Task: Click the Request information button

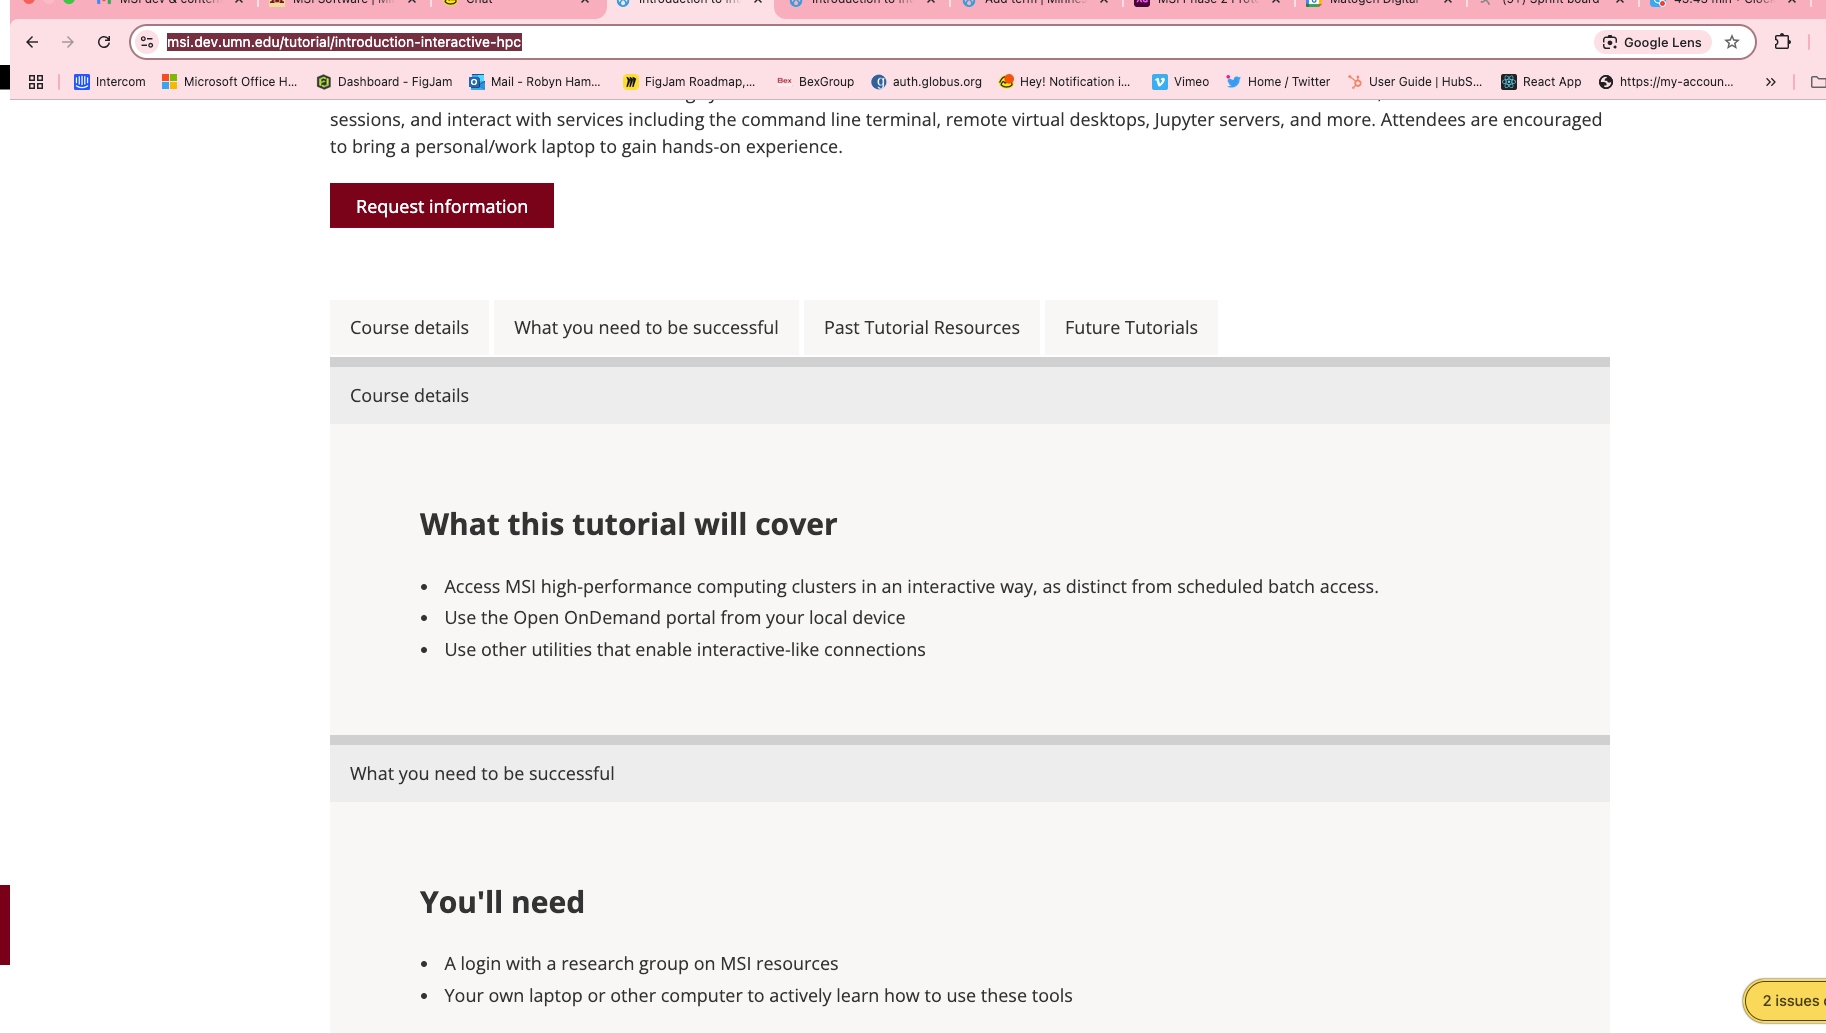Action: pyautogui.click(x=441, y=206)
